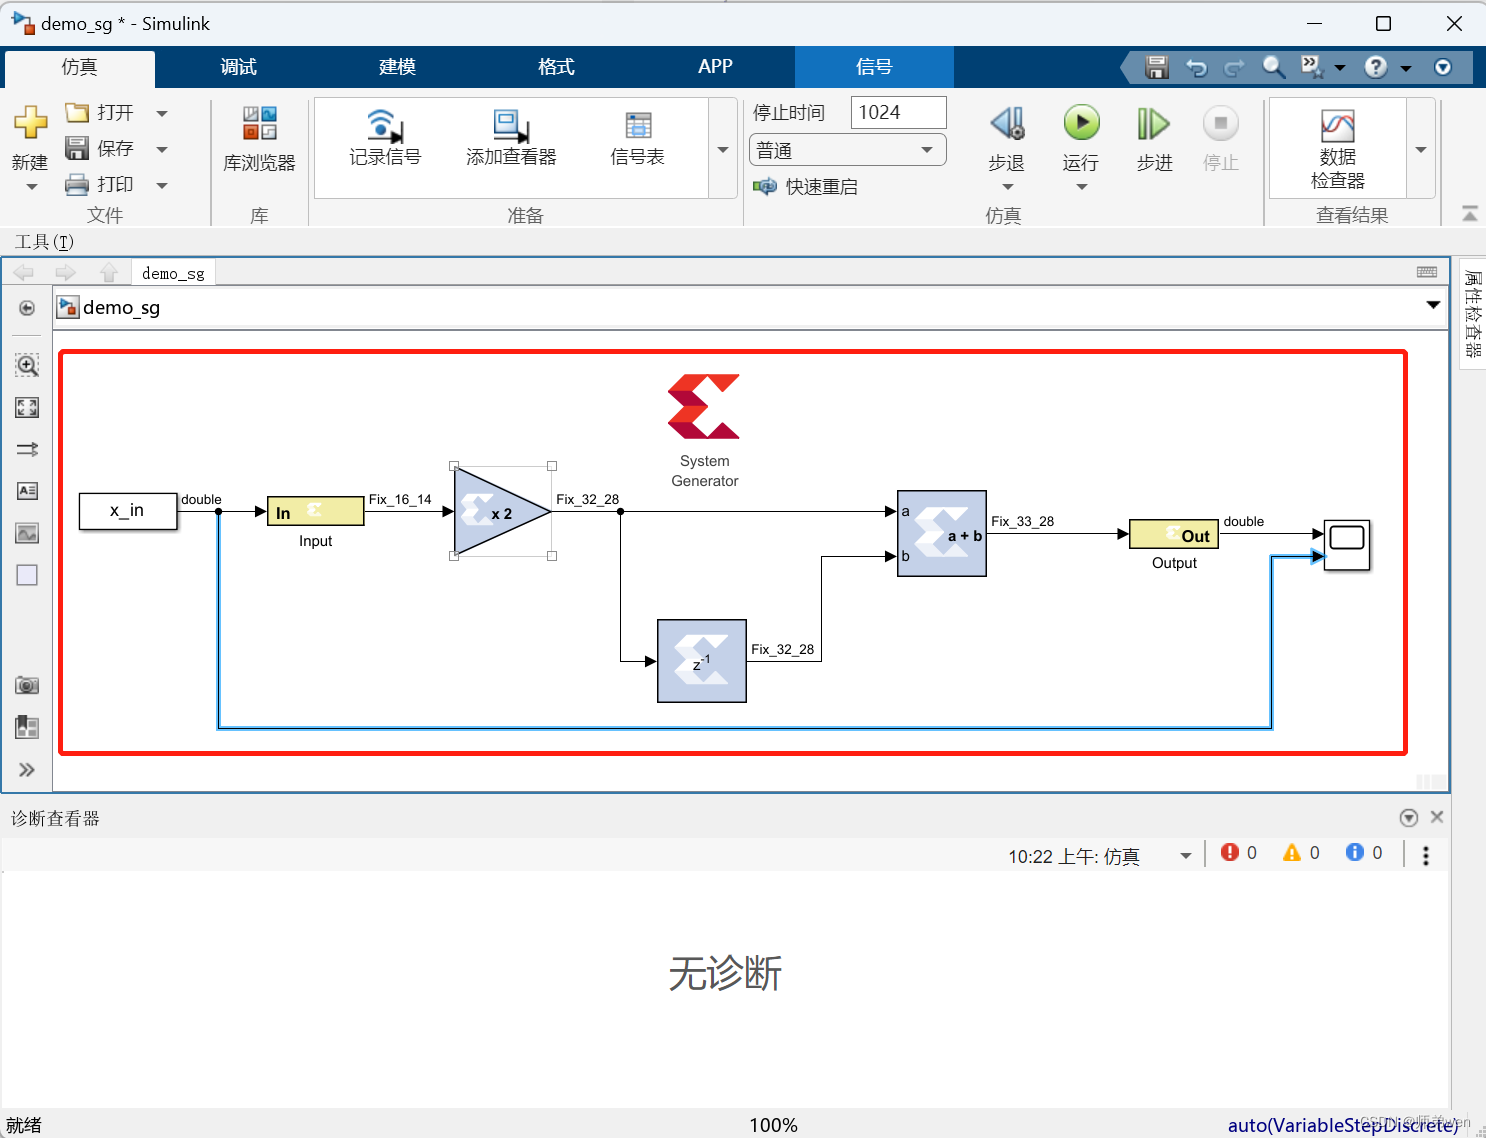Open the help menu dropdown arrow
Viewport: 1486px width, 1138px height.
[x=1406, y=67]
